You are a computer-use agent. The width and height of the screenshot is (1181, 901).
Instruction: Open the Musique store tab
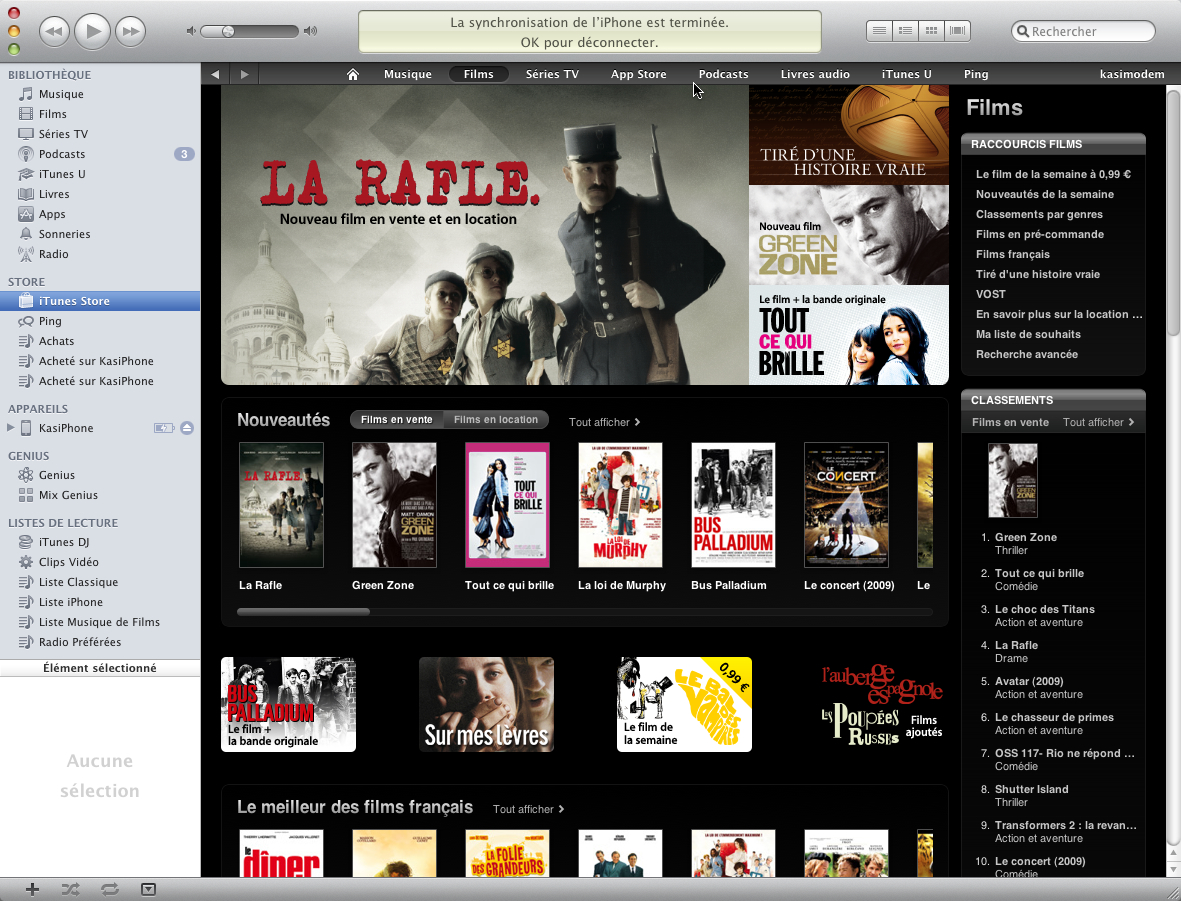click(x=407, y=74)
